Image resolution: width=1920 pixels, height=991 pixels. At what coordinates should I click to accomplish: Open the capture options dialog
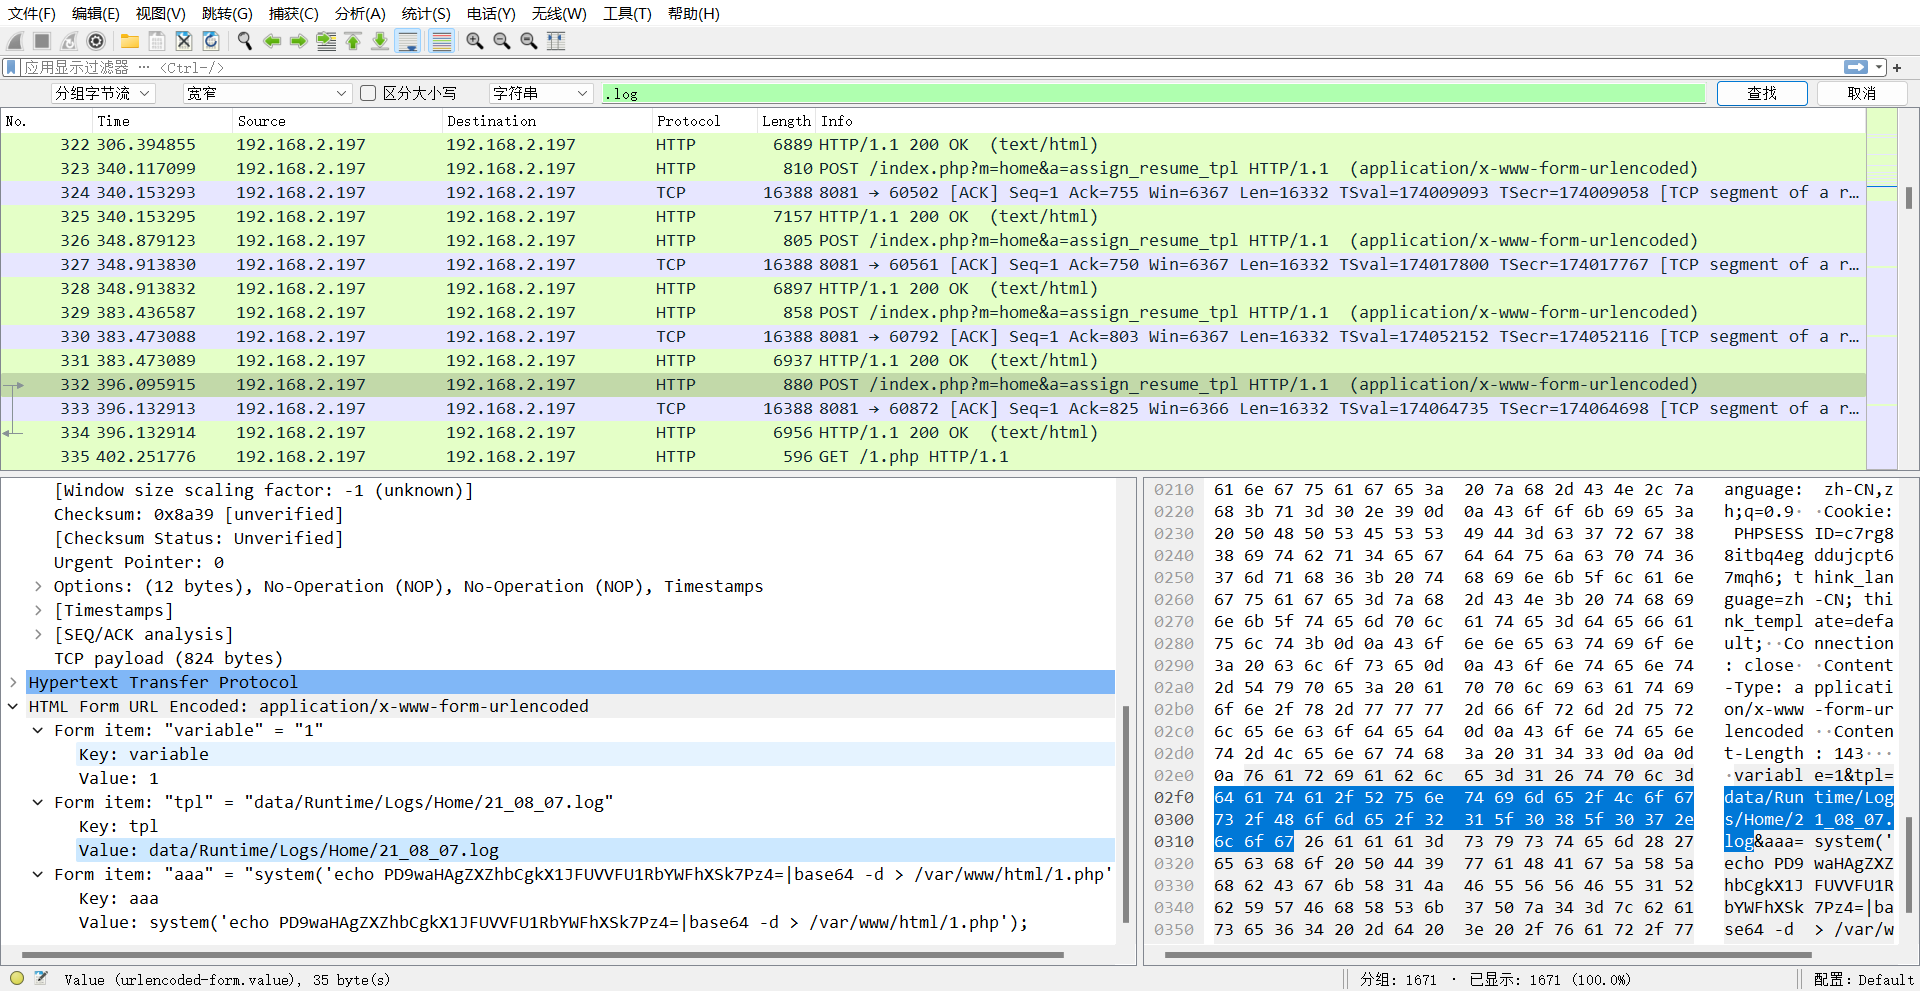point(96,41)
